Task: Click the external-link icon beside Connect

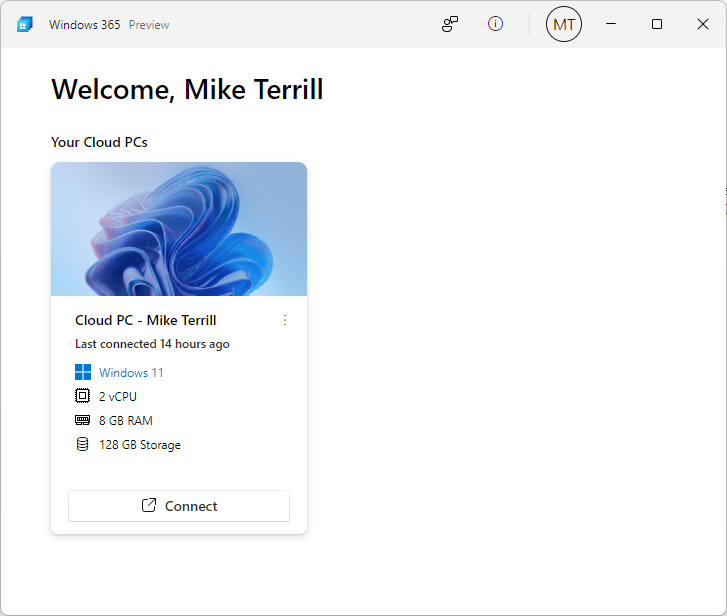Action: pyautogui.click(x=149, y=506)
